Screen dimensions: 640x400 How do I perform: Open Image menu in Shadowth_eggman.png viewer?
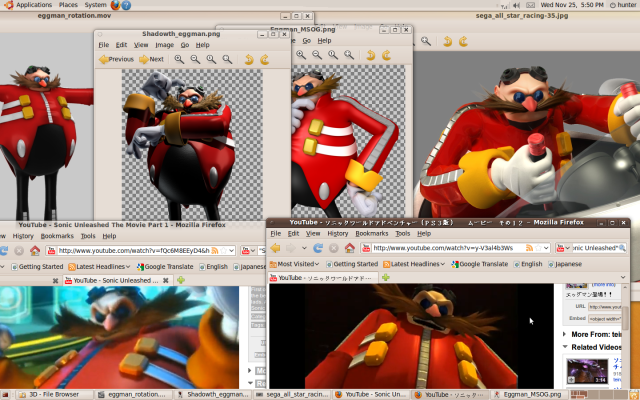164,45
